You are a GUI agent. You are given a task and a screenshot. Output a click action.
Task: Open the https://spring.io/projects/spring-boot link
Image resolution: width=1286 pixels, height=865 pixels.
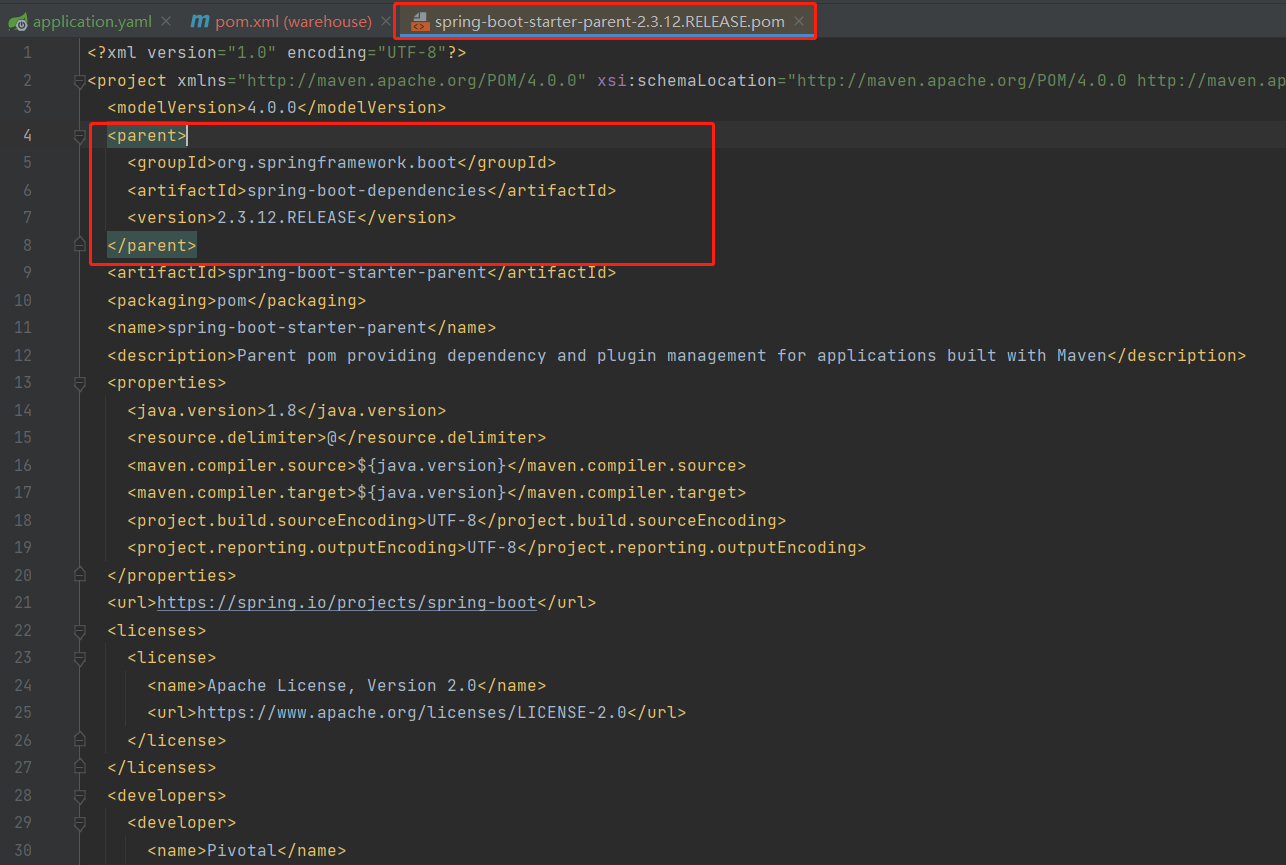coord(347,602)
